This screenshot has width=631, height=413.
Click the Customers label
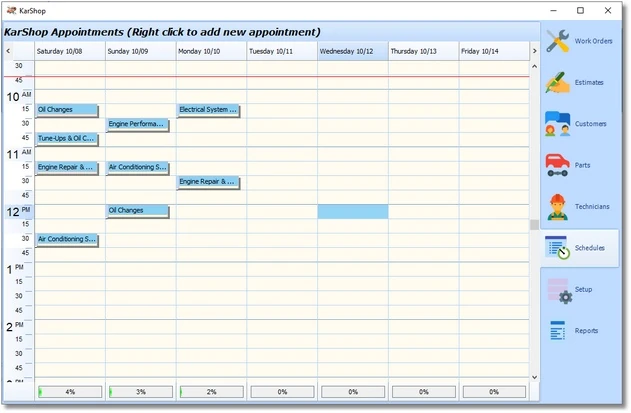click(590, 124)
